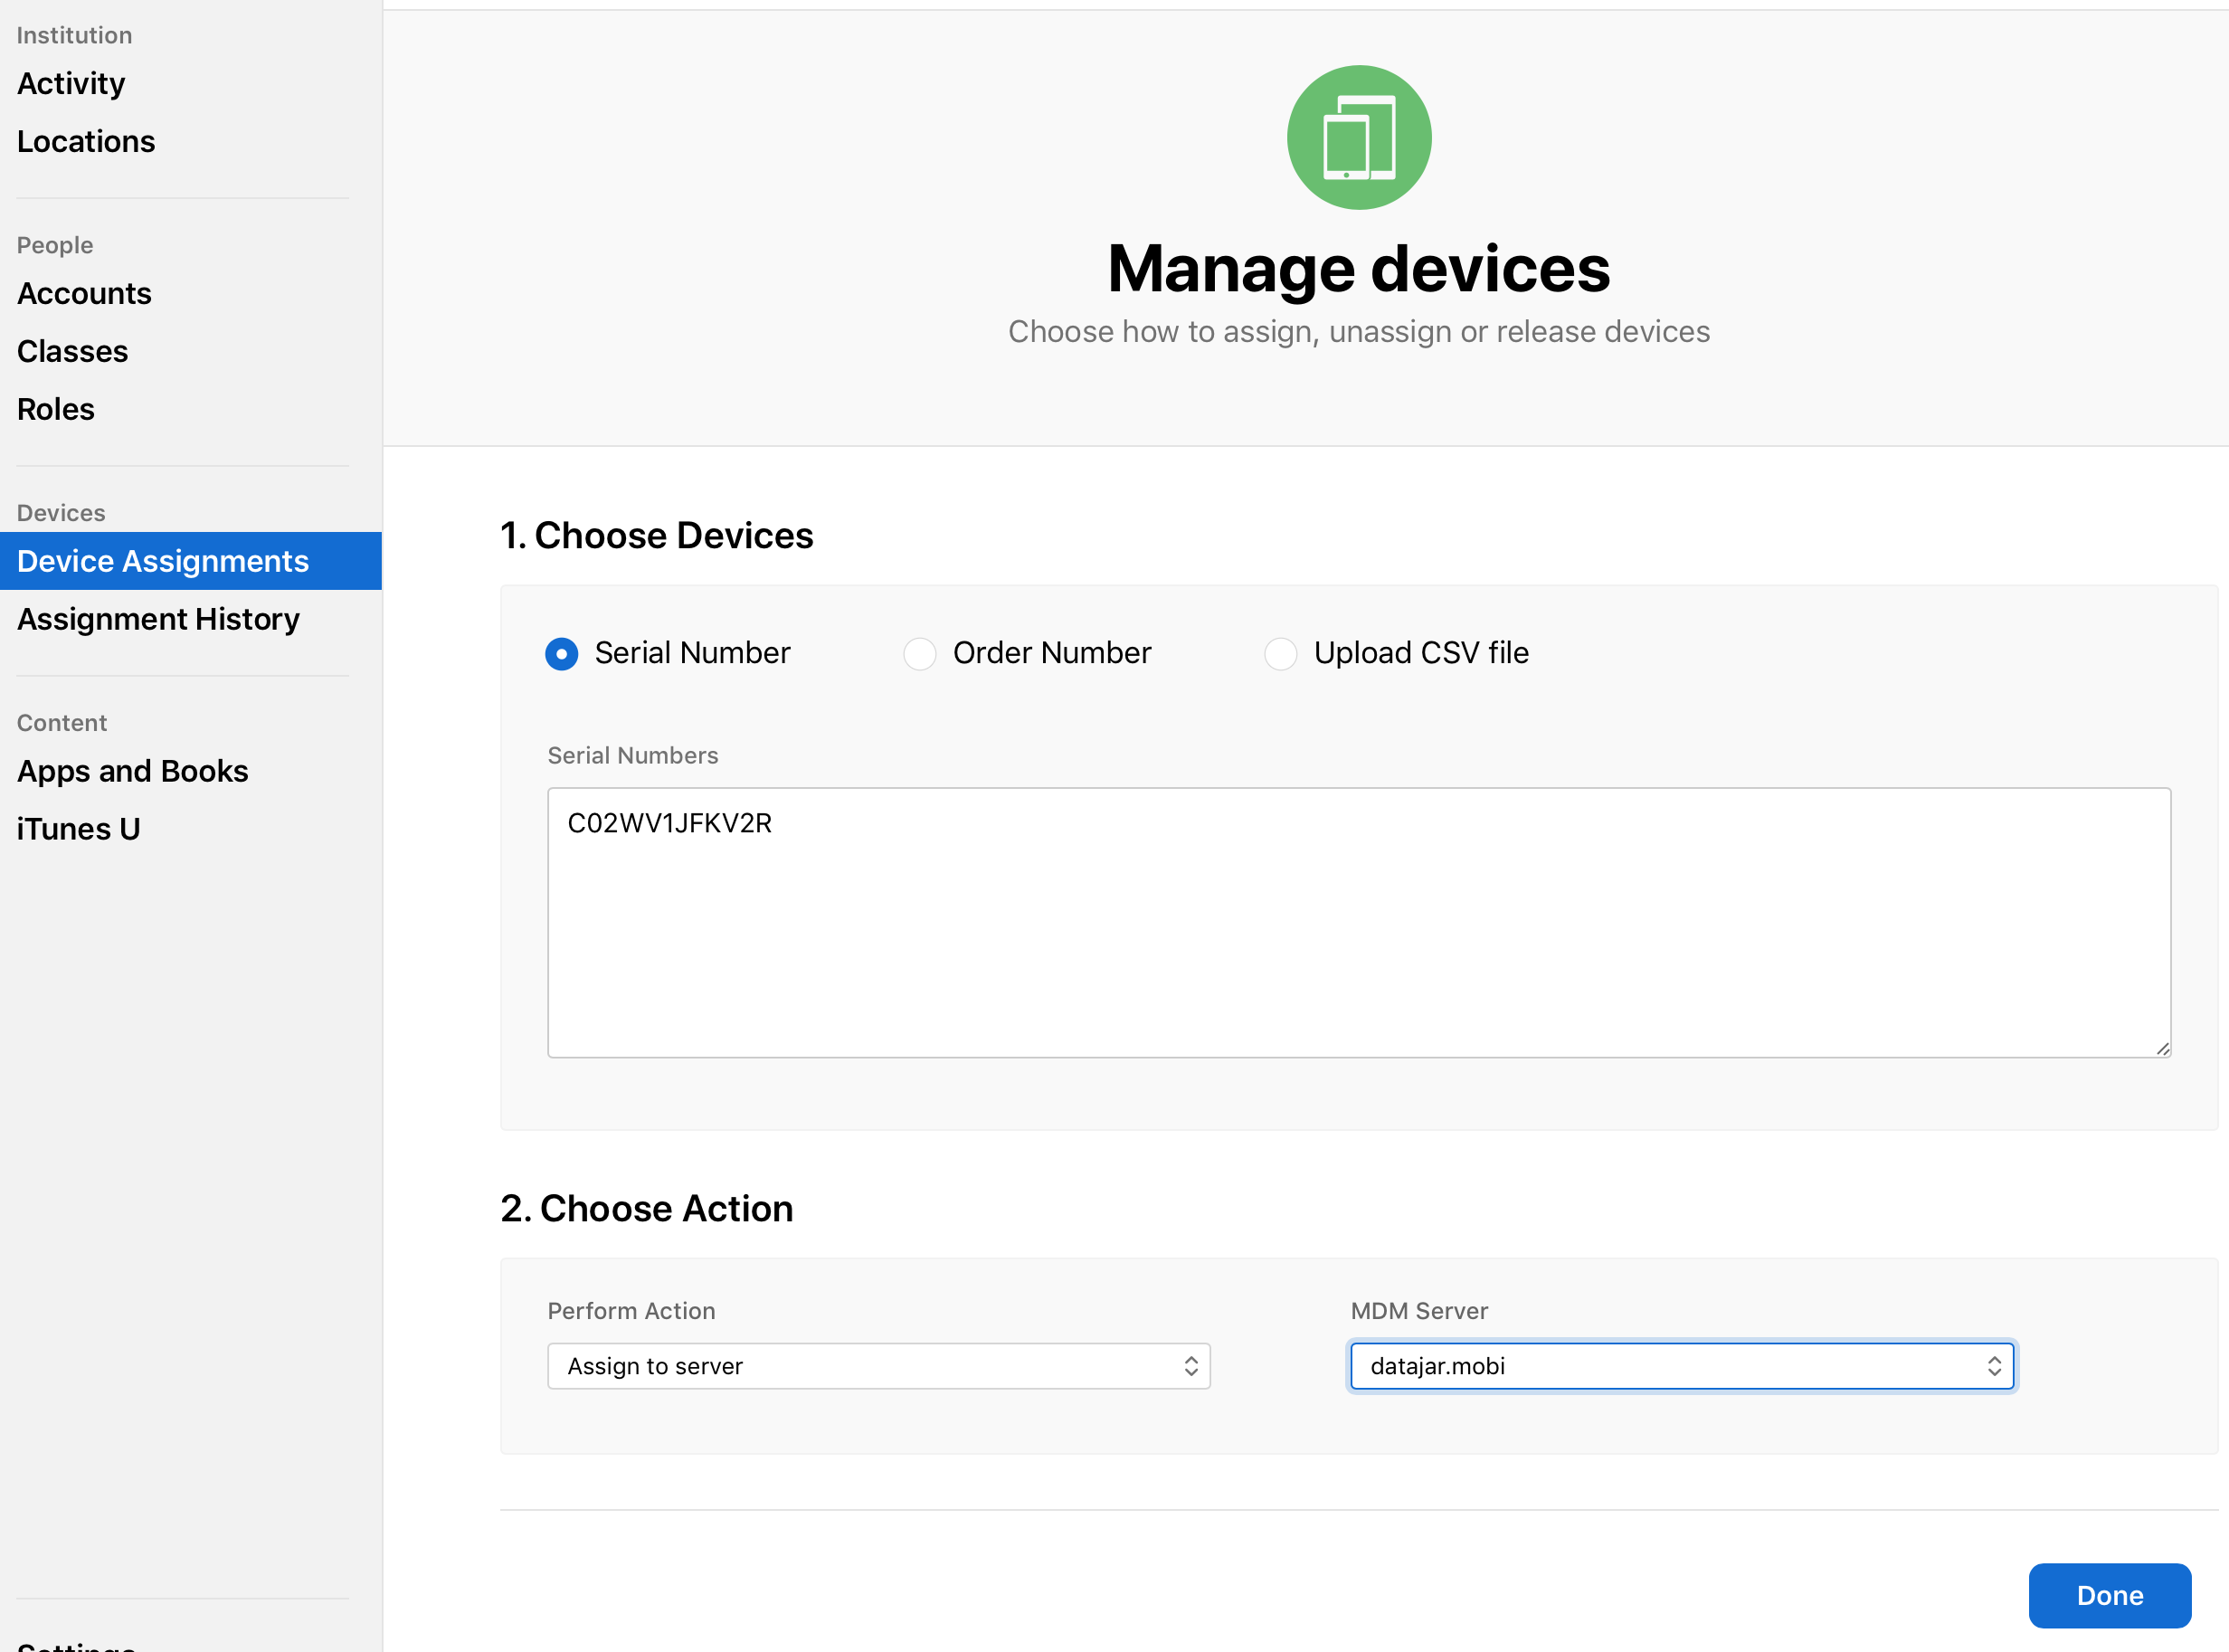Click the Perform Action dropdown arrows
The width and height of the screenshot is (2229, 1652).
click(1191, 1366)
